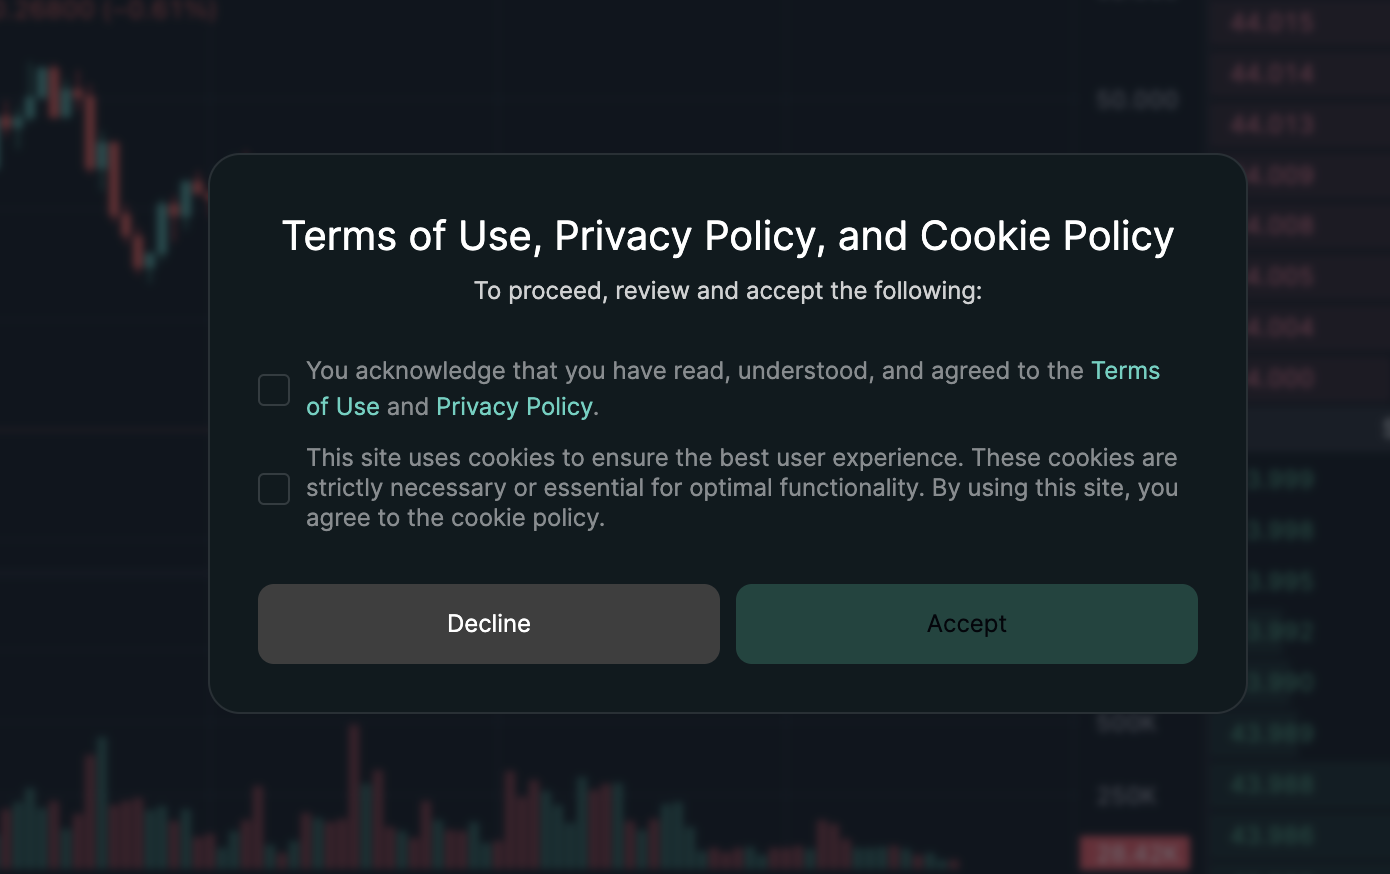Open the Terms link after 'agreed to the'
The height and width of the screenshot is (874, 1390).
click(1125, 371)
